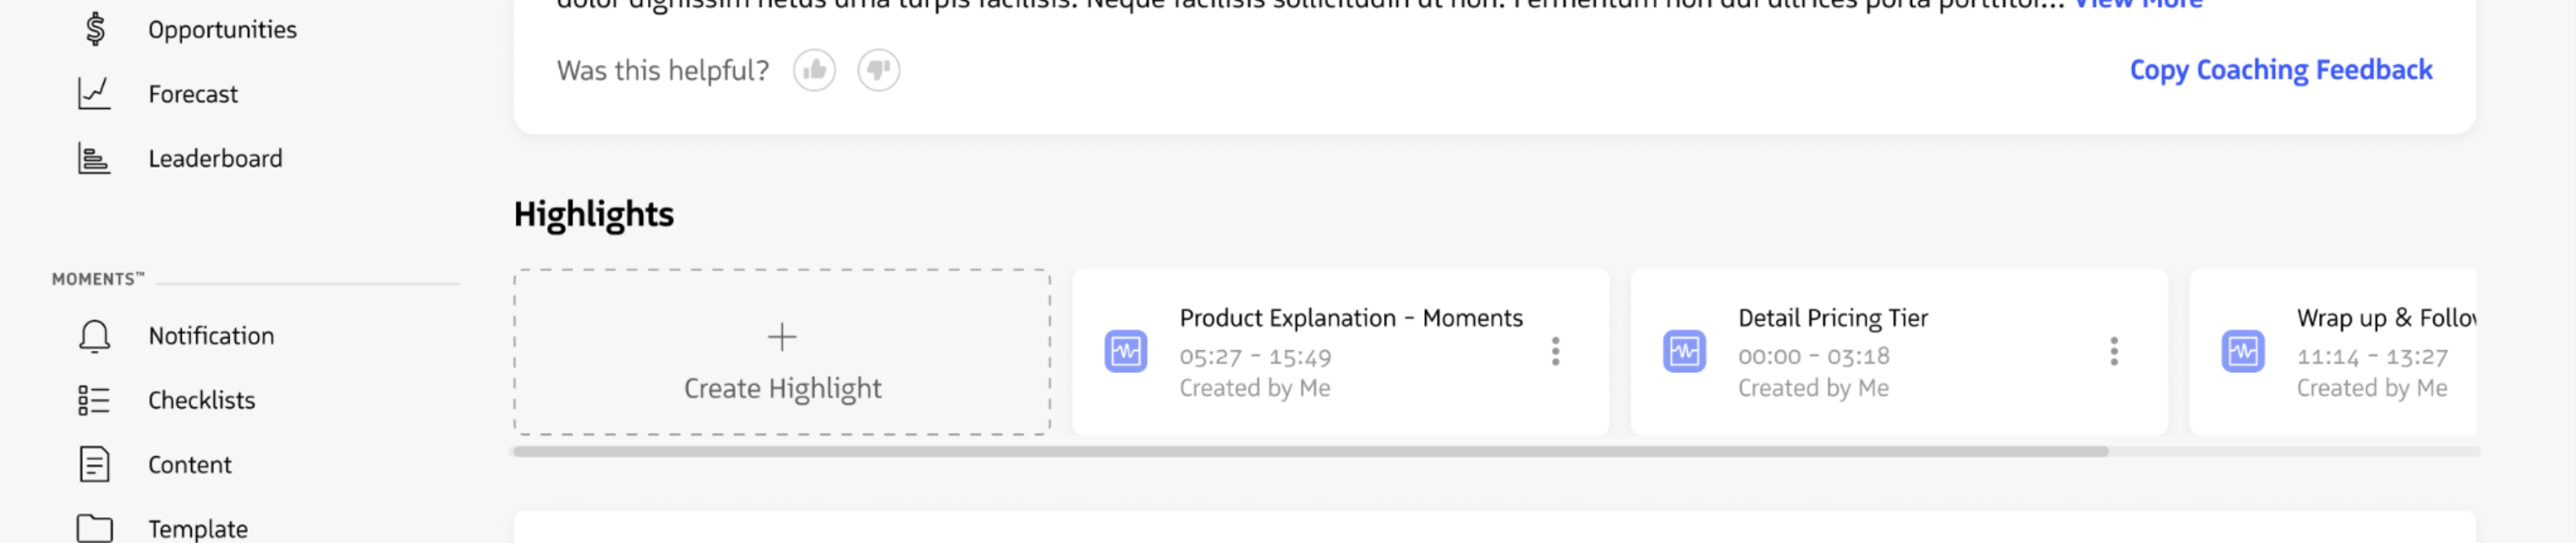
Task: Click the Forecast chart icon
Action: tap(94, 93)
